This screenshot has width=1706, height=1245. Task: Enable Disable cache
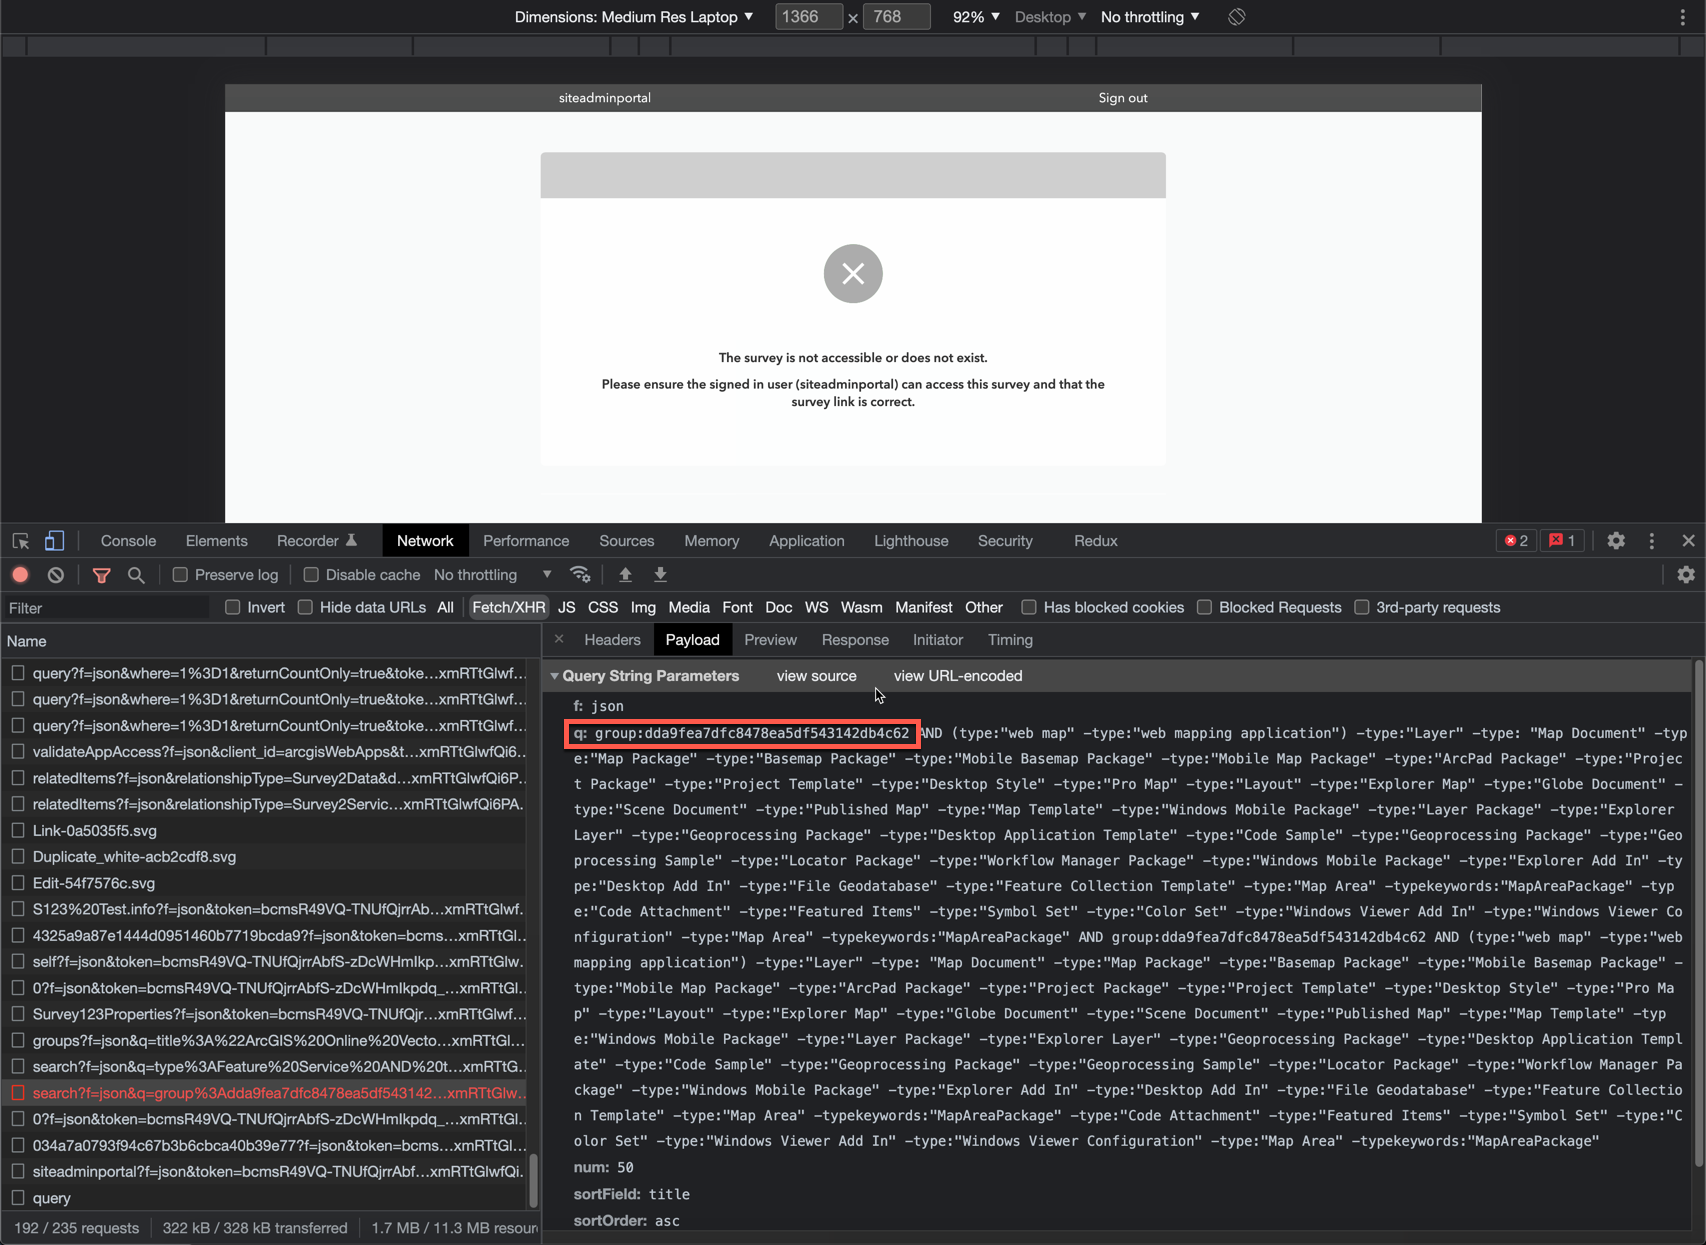(x=310, y=574)
